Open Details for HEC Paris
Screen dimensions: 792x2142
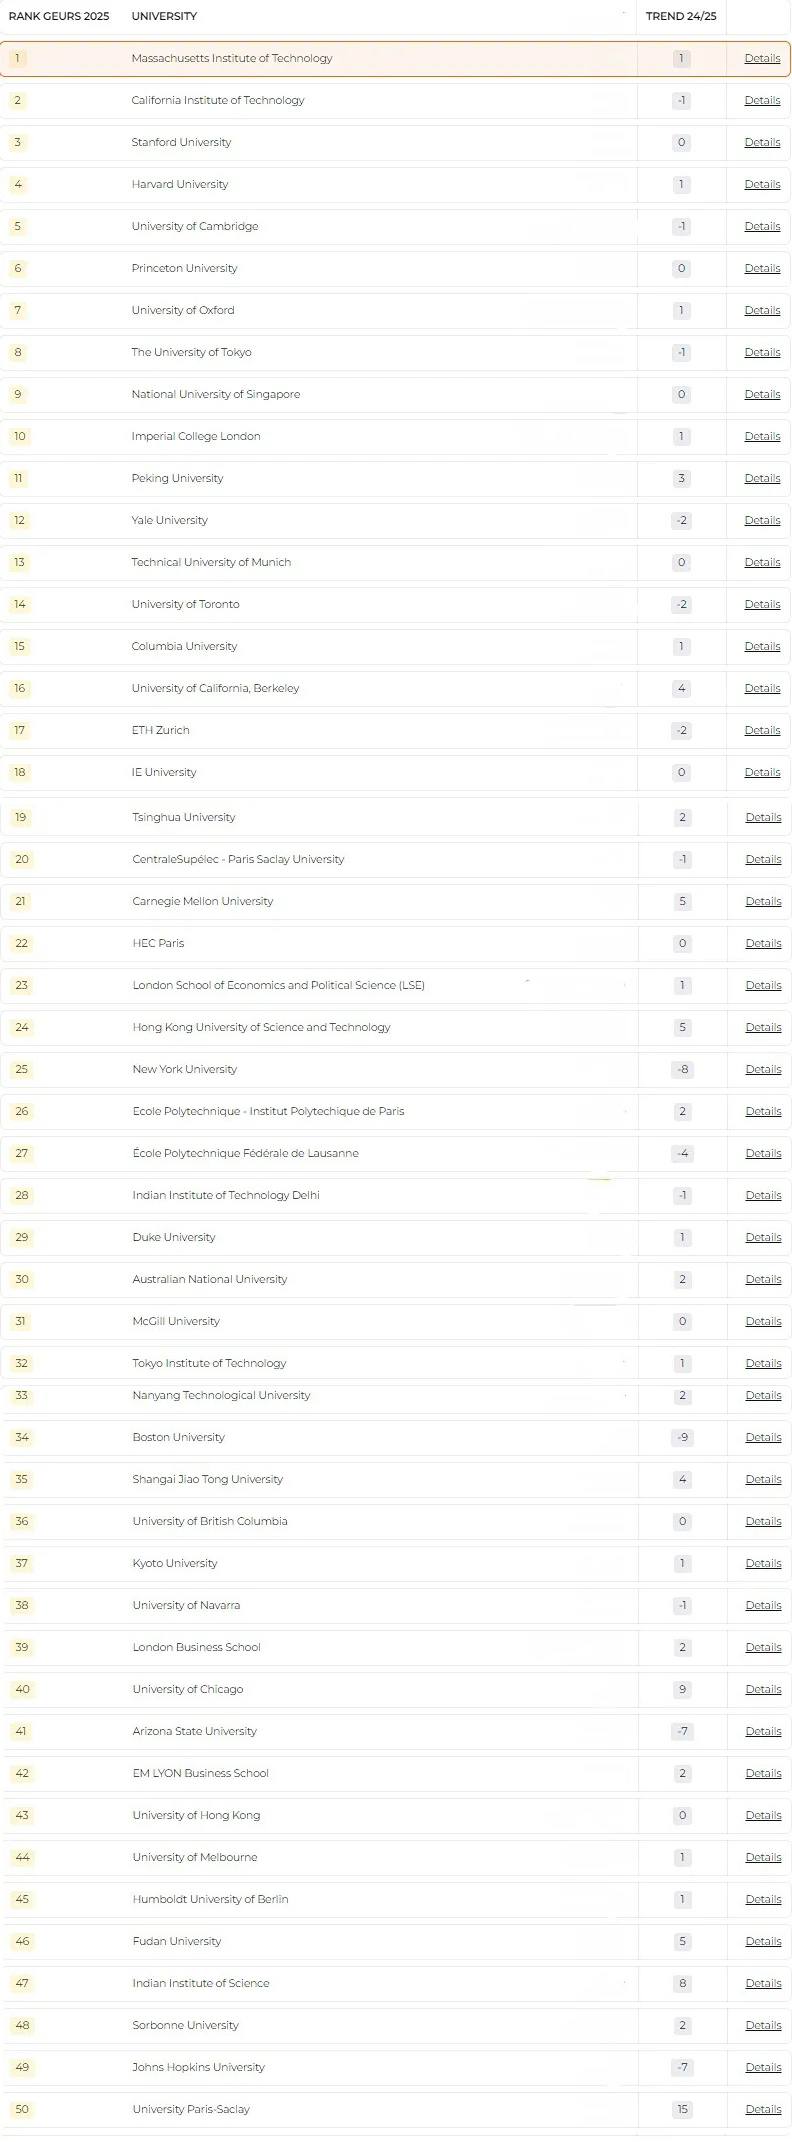tap(763, 943)
